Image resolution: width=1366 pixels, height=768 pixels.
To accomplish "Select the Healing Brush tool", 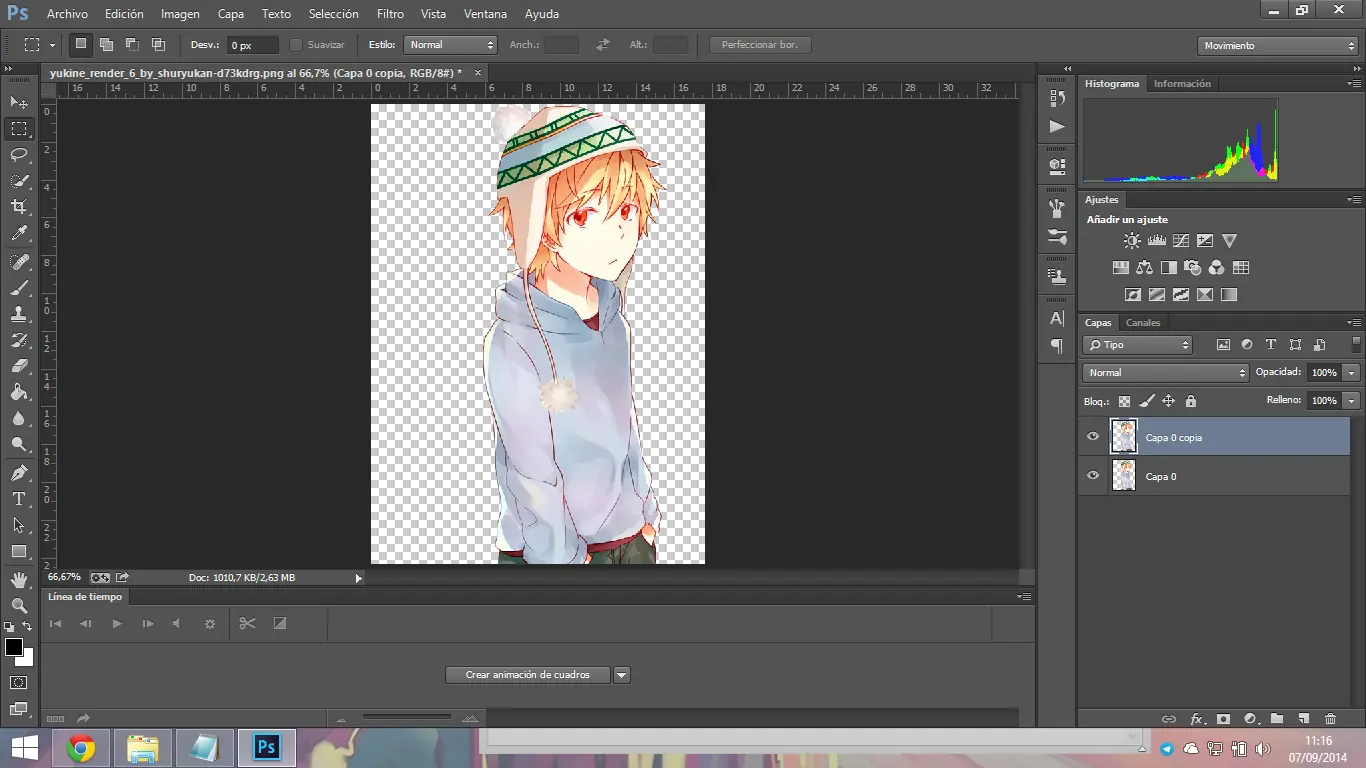I will coord(19,262).
